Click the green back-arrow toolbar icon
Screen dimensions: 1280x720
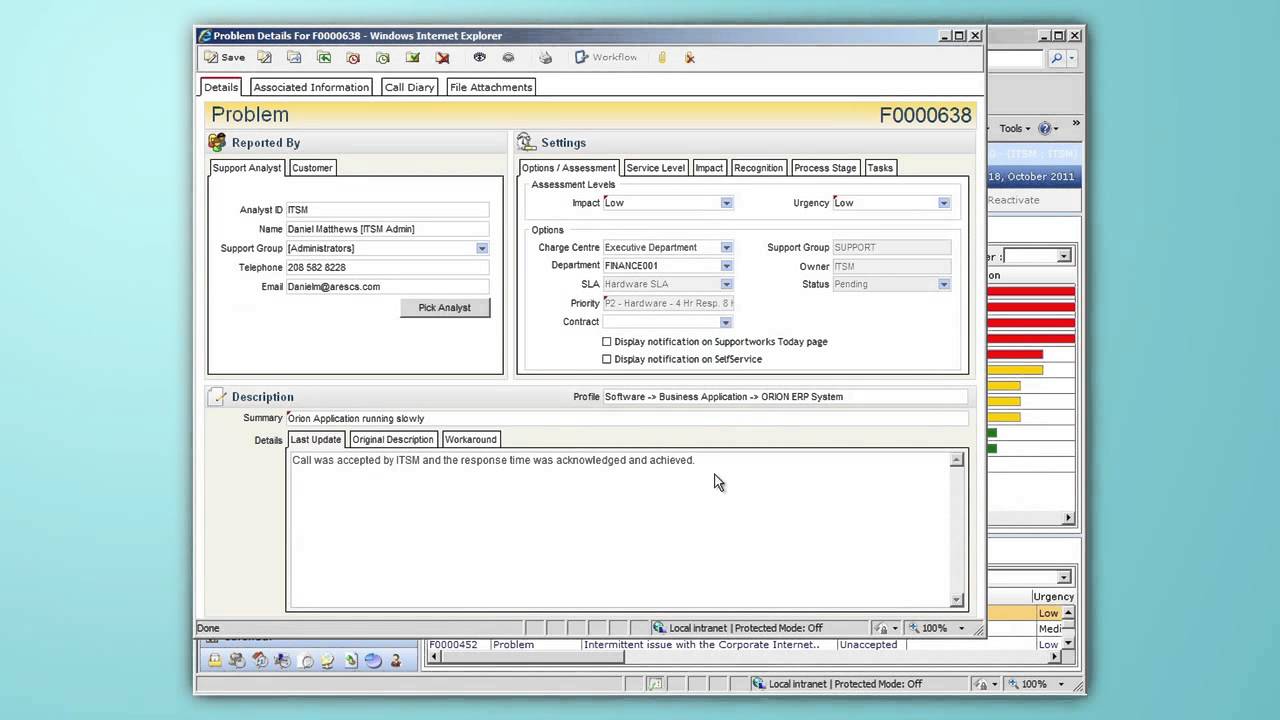324,58
